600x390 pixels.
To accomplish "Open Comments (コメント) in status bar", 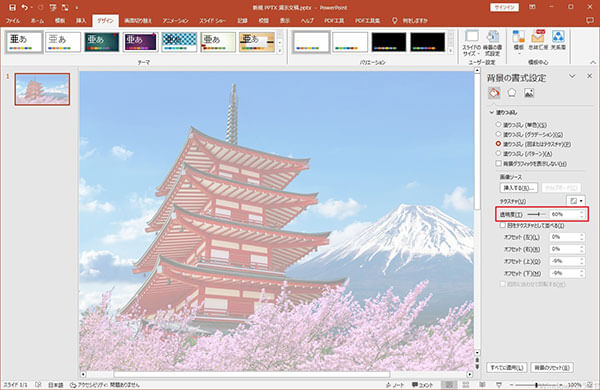I will tap(422, 385).
